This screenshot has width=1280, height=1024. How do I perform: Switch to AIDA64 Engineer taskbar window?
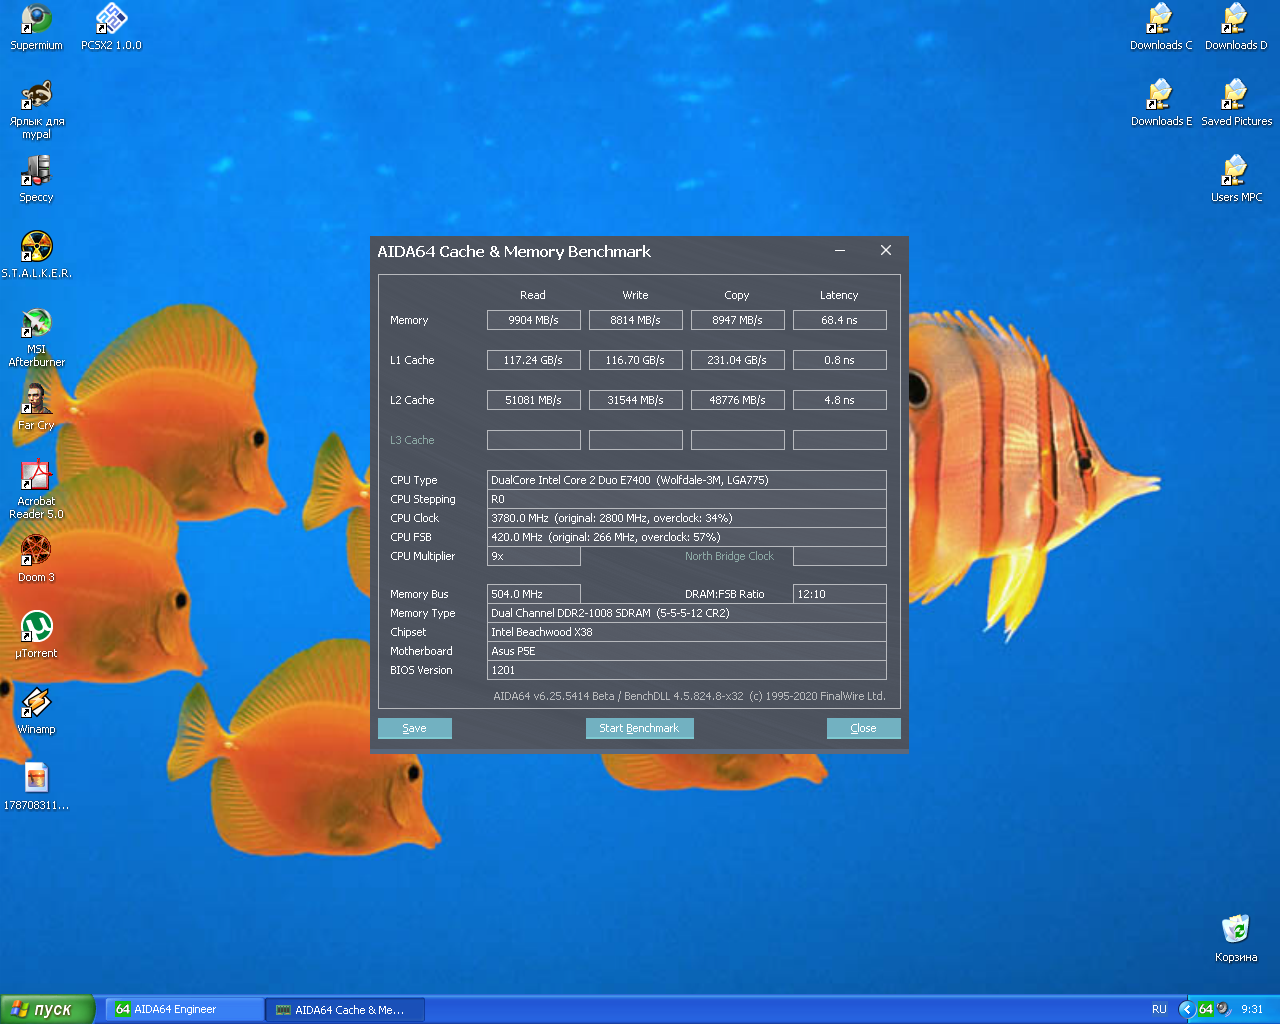[185, 1010]
